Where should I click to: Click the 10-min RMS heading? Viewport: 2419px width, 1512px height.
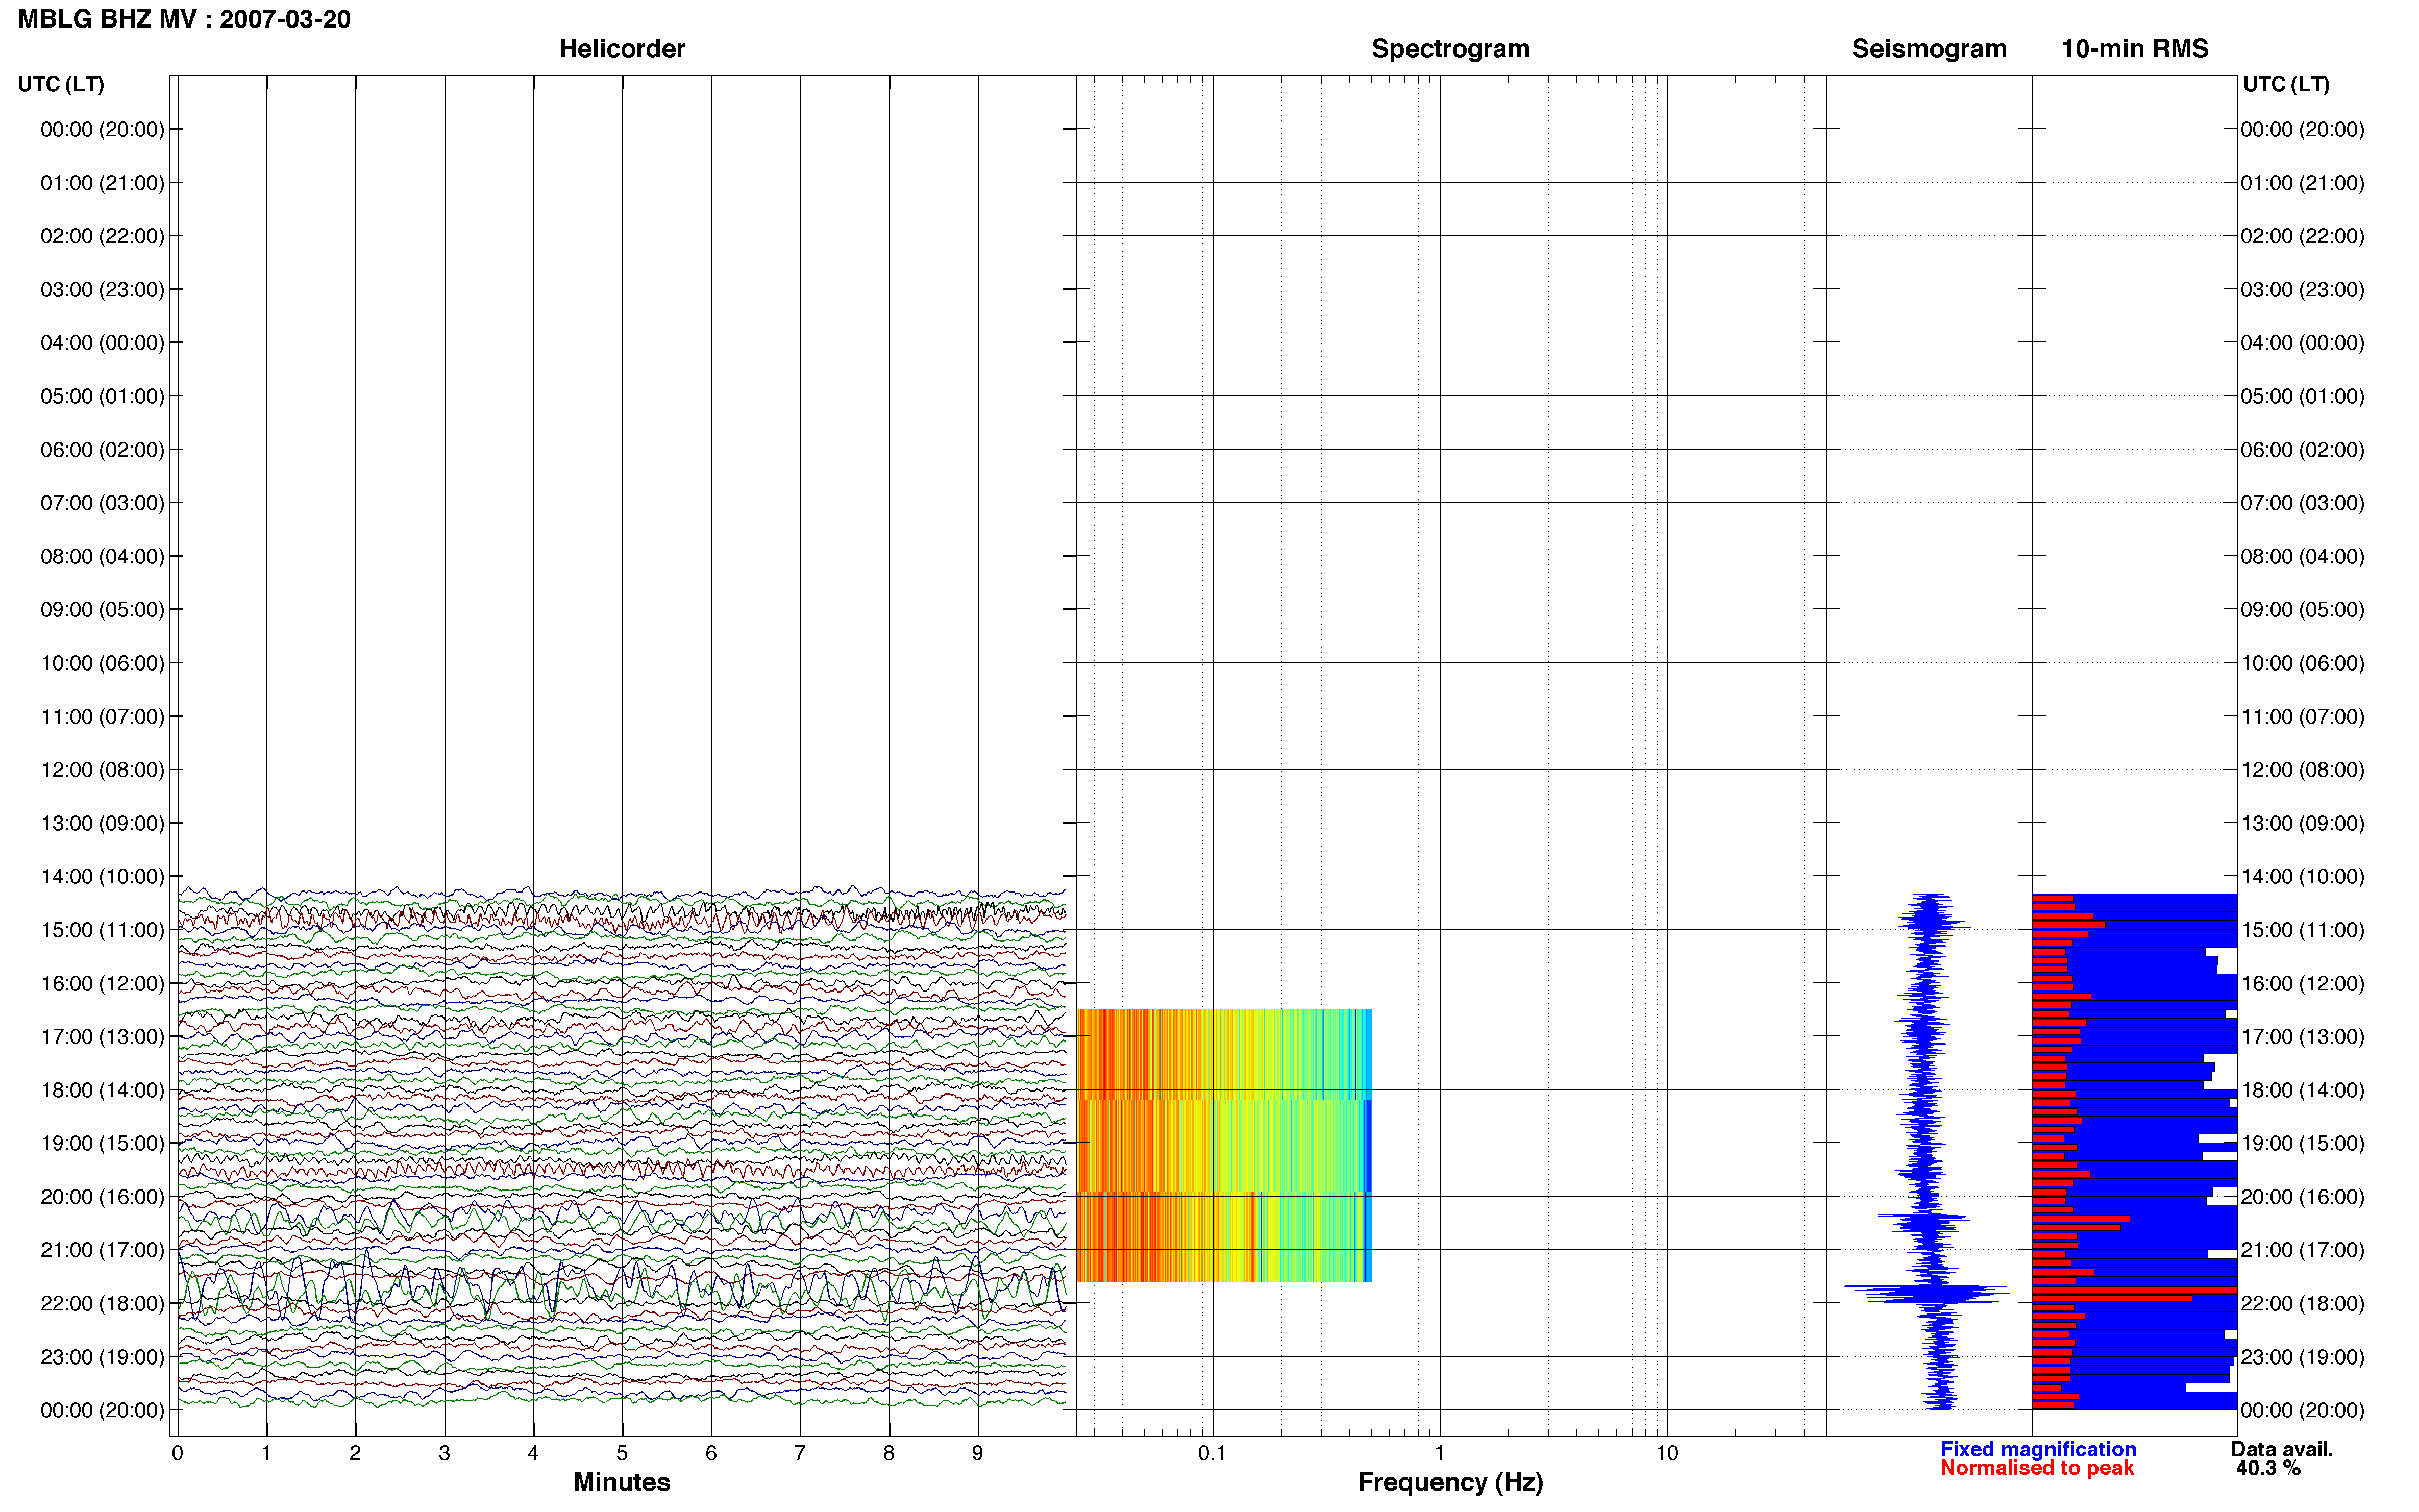(x=2134, y=48)
